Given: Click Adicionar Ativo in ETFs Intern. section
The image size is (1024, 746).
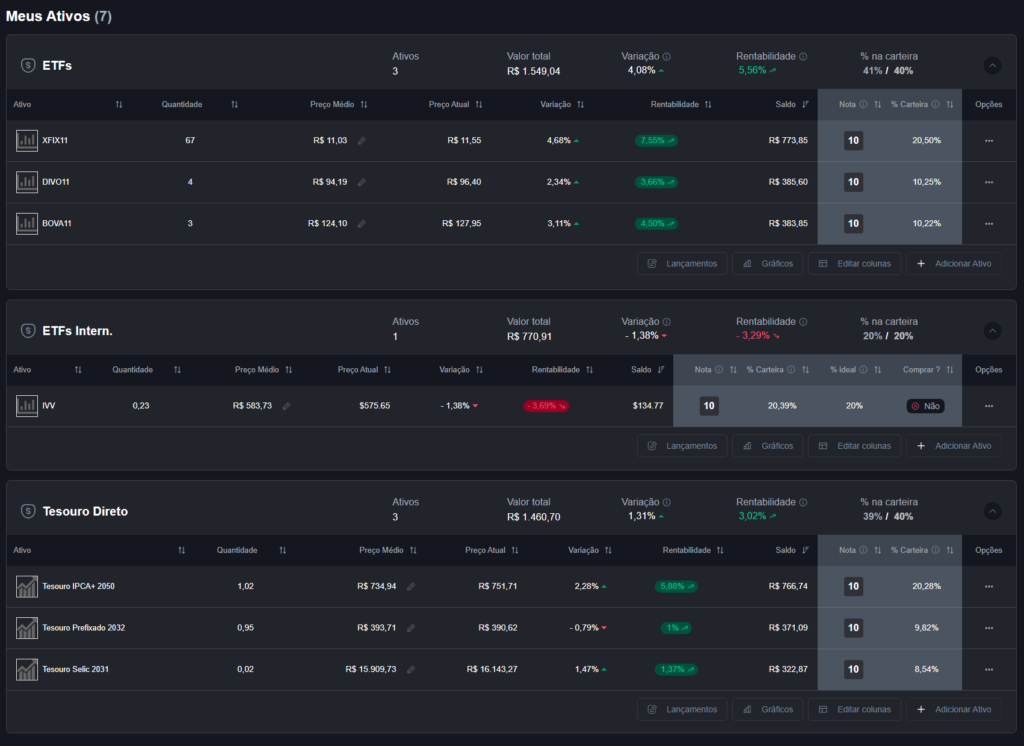Looking at the screenshot, I should tap(953, 446).
